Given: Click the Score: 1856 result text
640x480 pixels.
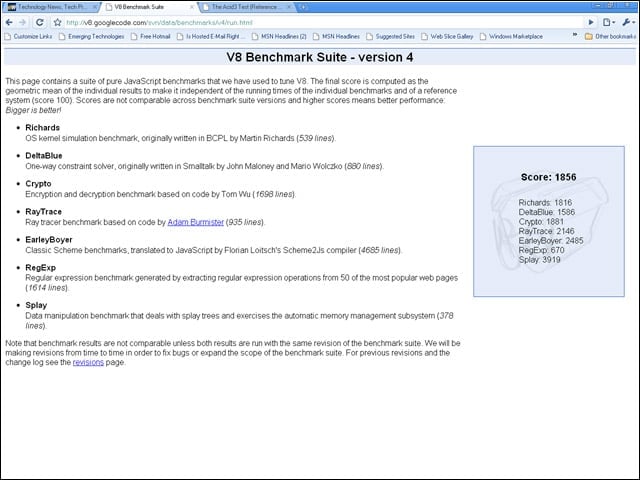Looking at the screenshot, I should point(549,177).
